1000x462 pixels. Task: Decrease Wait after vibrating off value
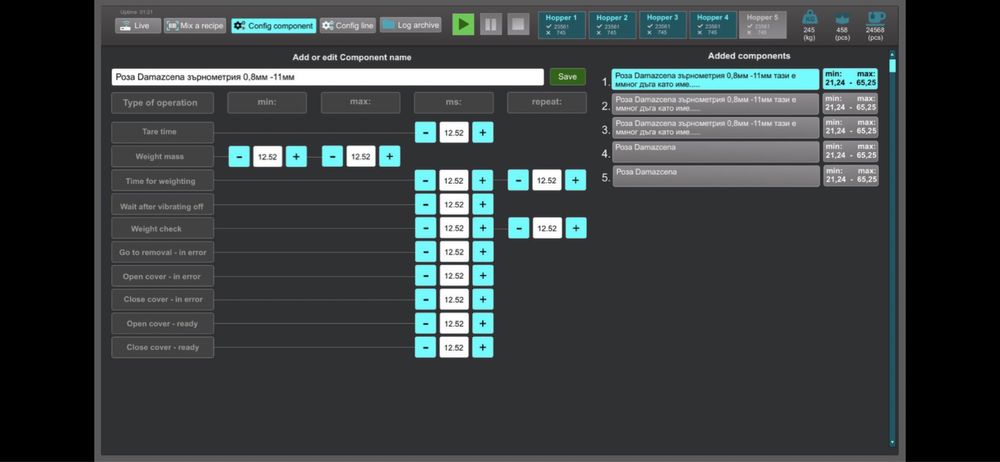[x=425, y=204]
